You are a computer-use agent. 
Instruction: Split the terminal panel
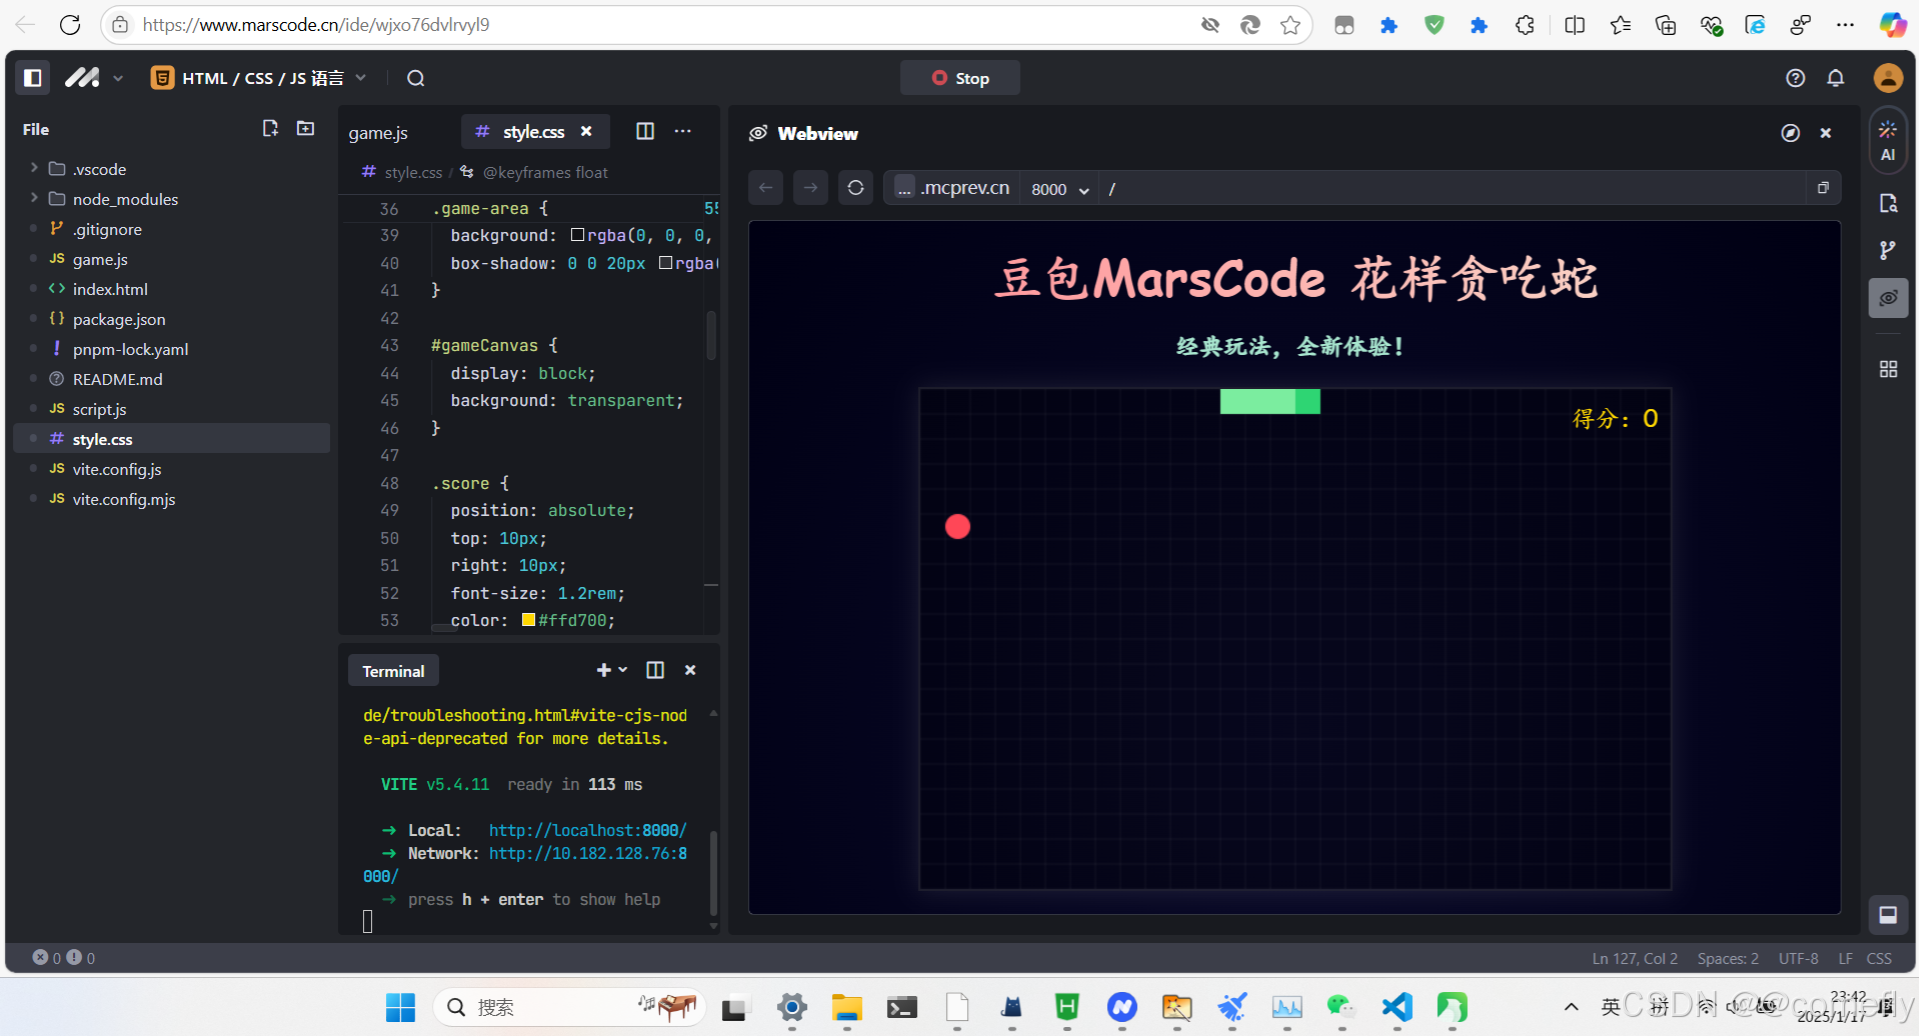655,670
